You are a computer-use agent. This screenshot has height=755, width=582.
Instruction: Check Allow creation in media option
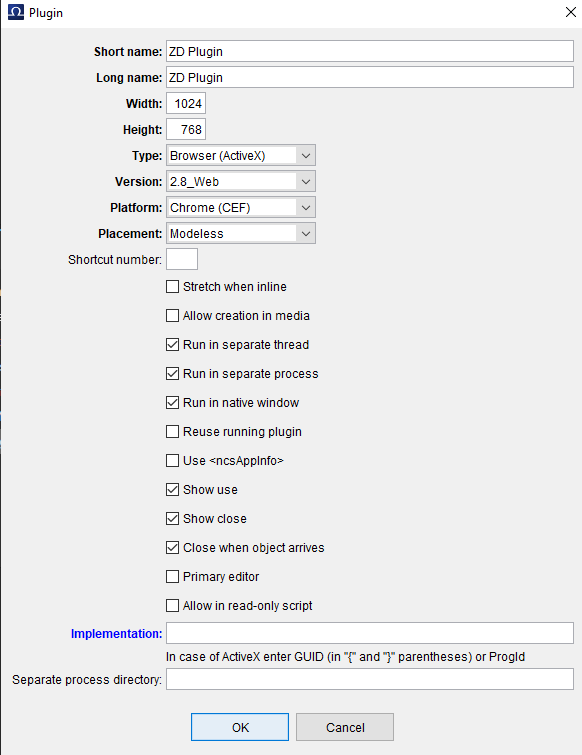tap(172, 316)
